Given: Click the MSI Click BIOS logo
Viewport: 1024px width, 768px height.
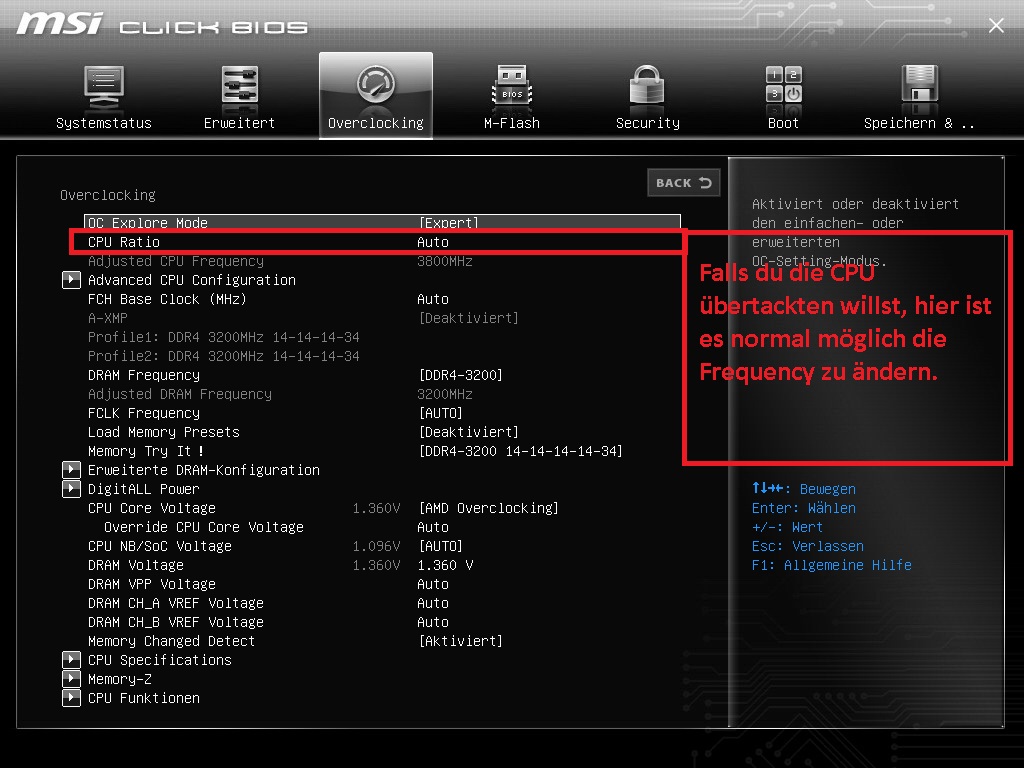Looking at the screenshot, I should coord(160,25).
